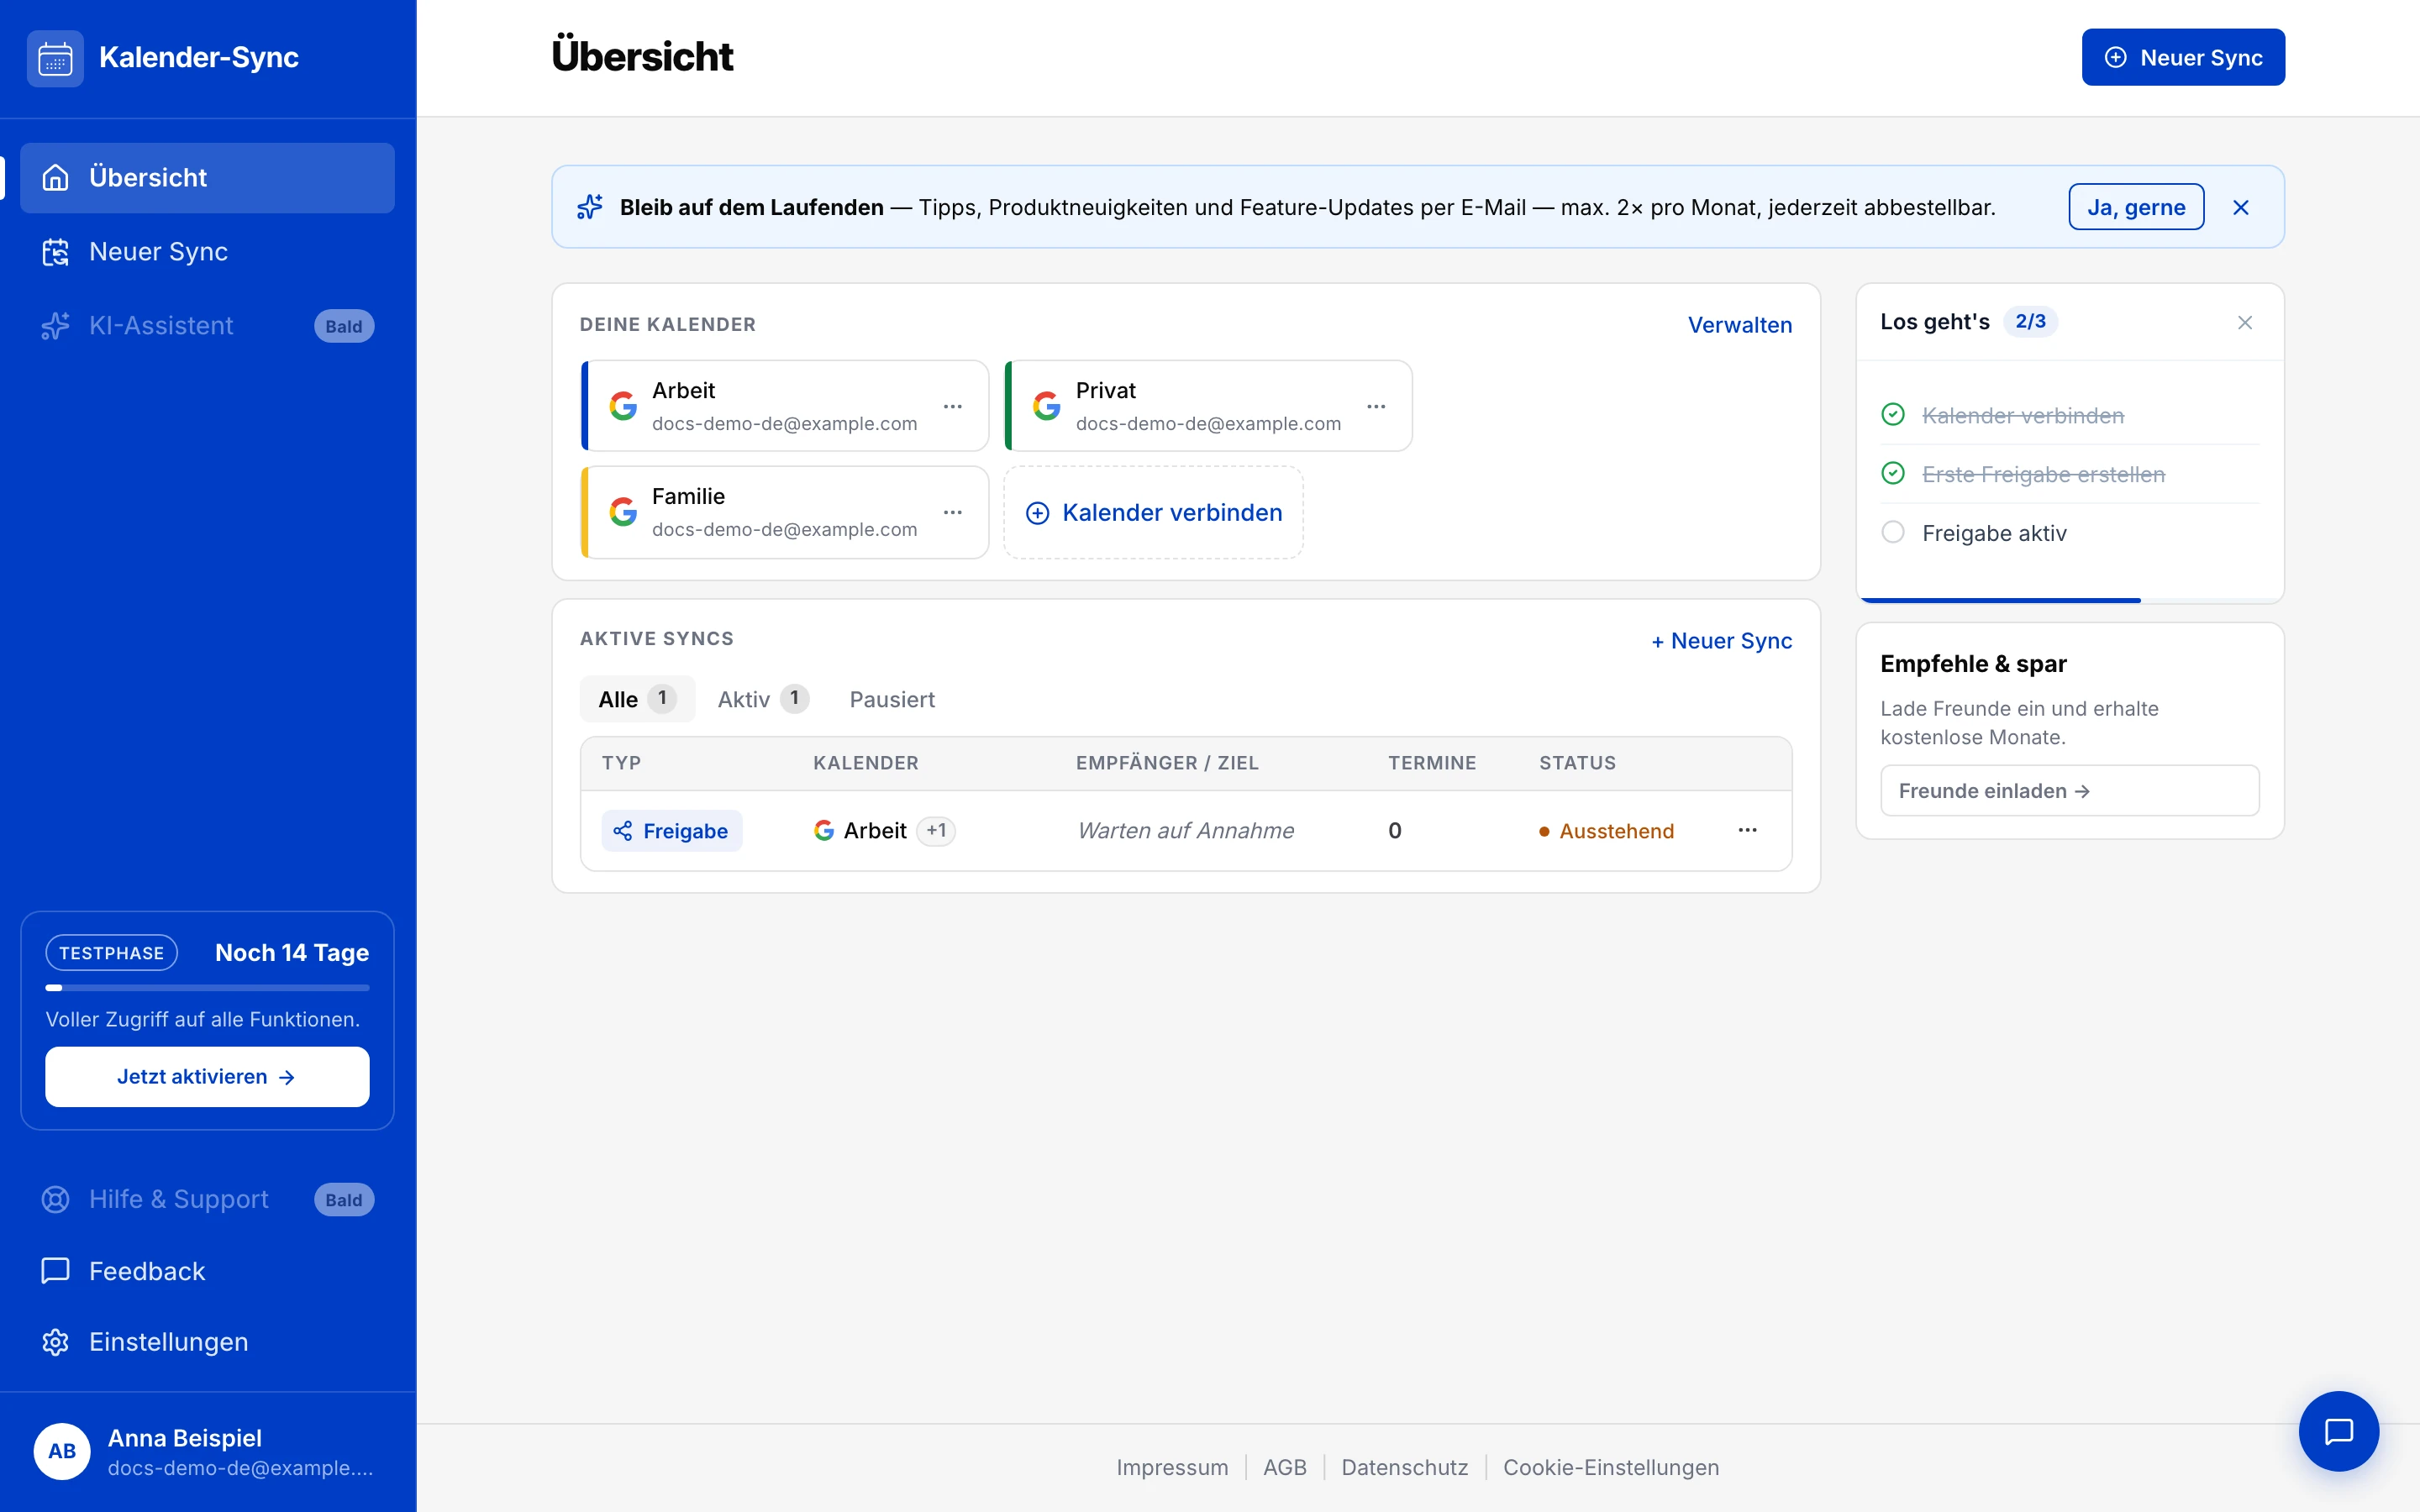Click the Google icon in Arbeit sync row
This screenshot has height=1512, width=2420.
[x=824, y=830]
